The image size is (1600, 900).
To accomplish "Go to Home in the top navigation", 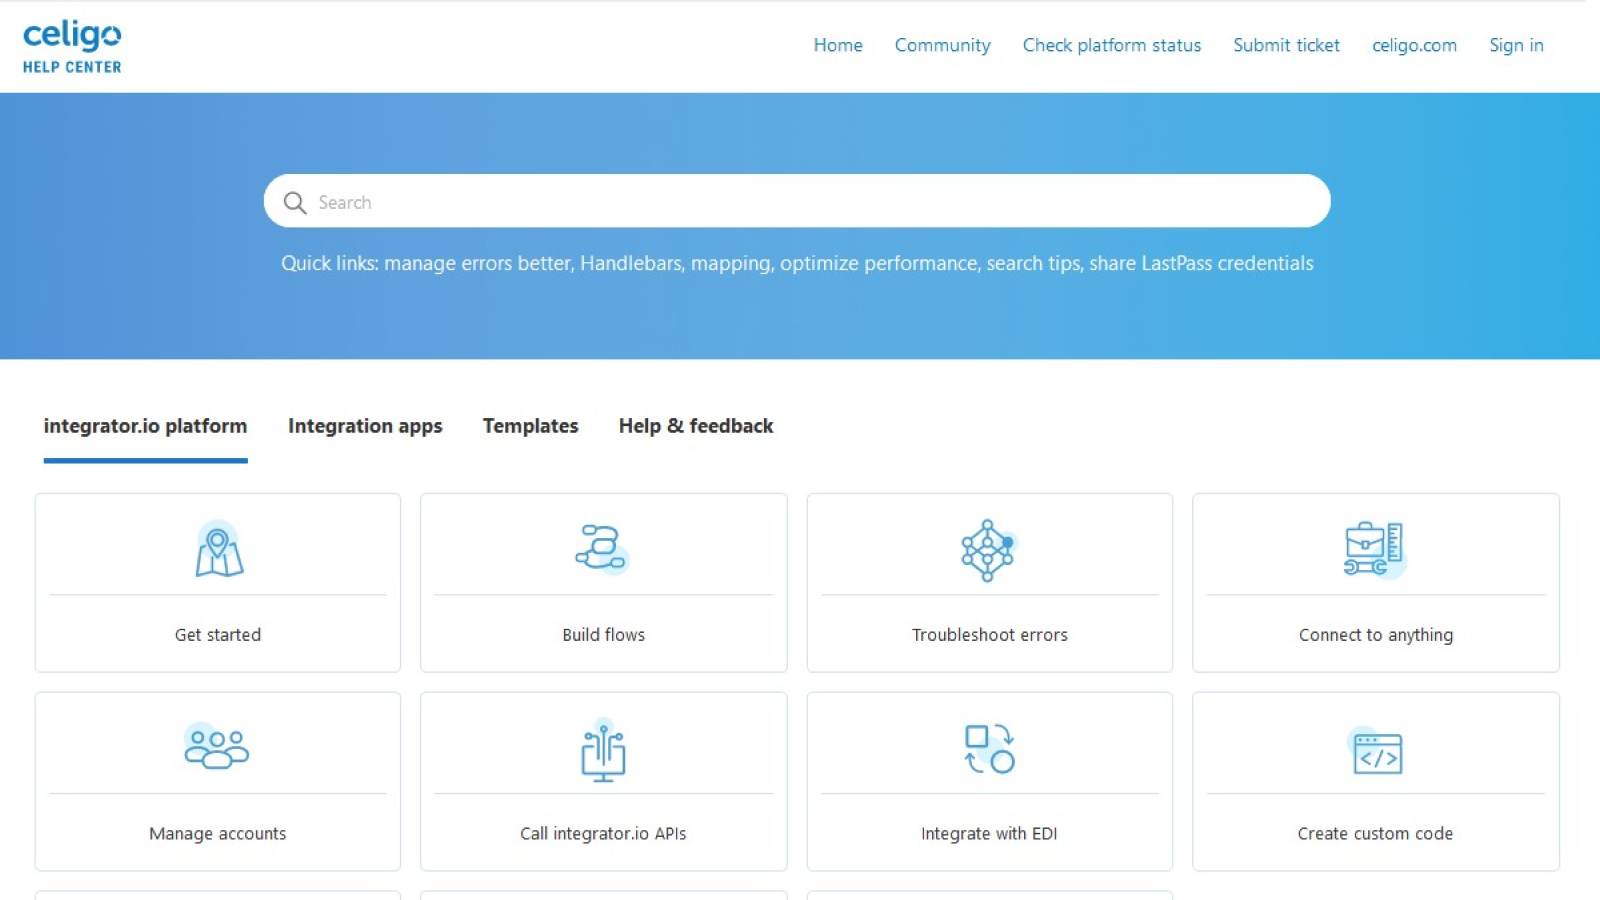I will tap(838, 45).
